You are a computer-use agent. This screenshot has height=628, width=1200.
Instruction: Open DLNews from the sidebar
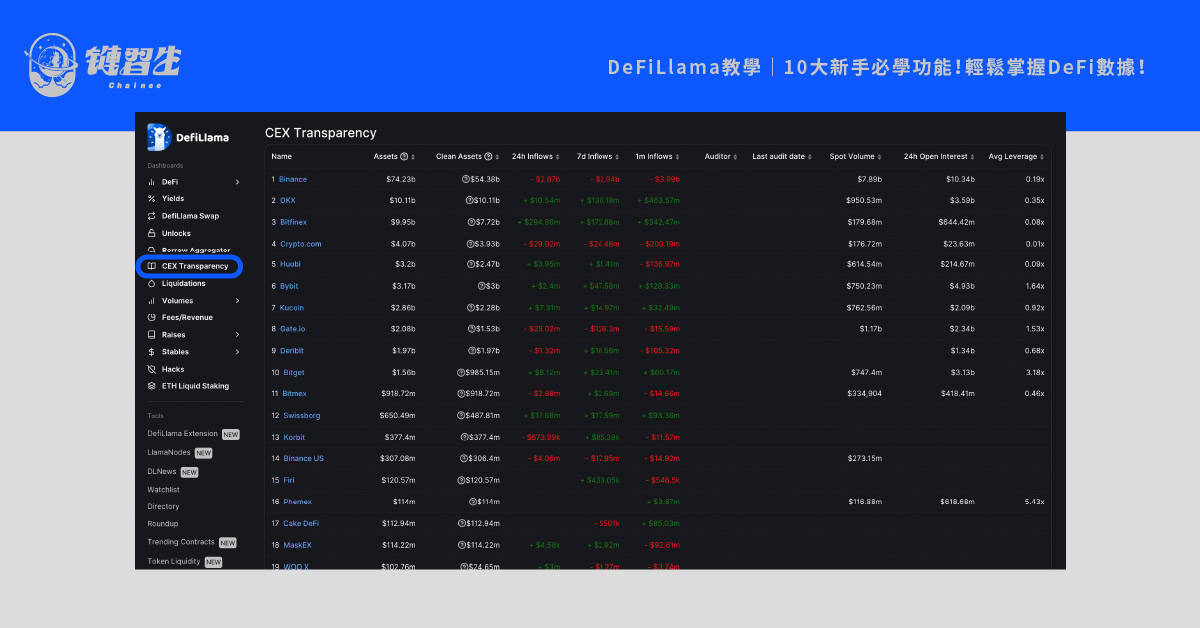[x=162, y=471]
